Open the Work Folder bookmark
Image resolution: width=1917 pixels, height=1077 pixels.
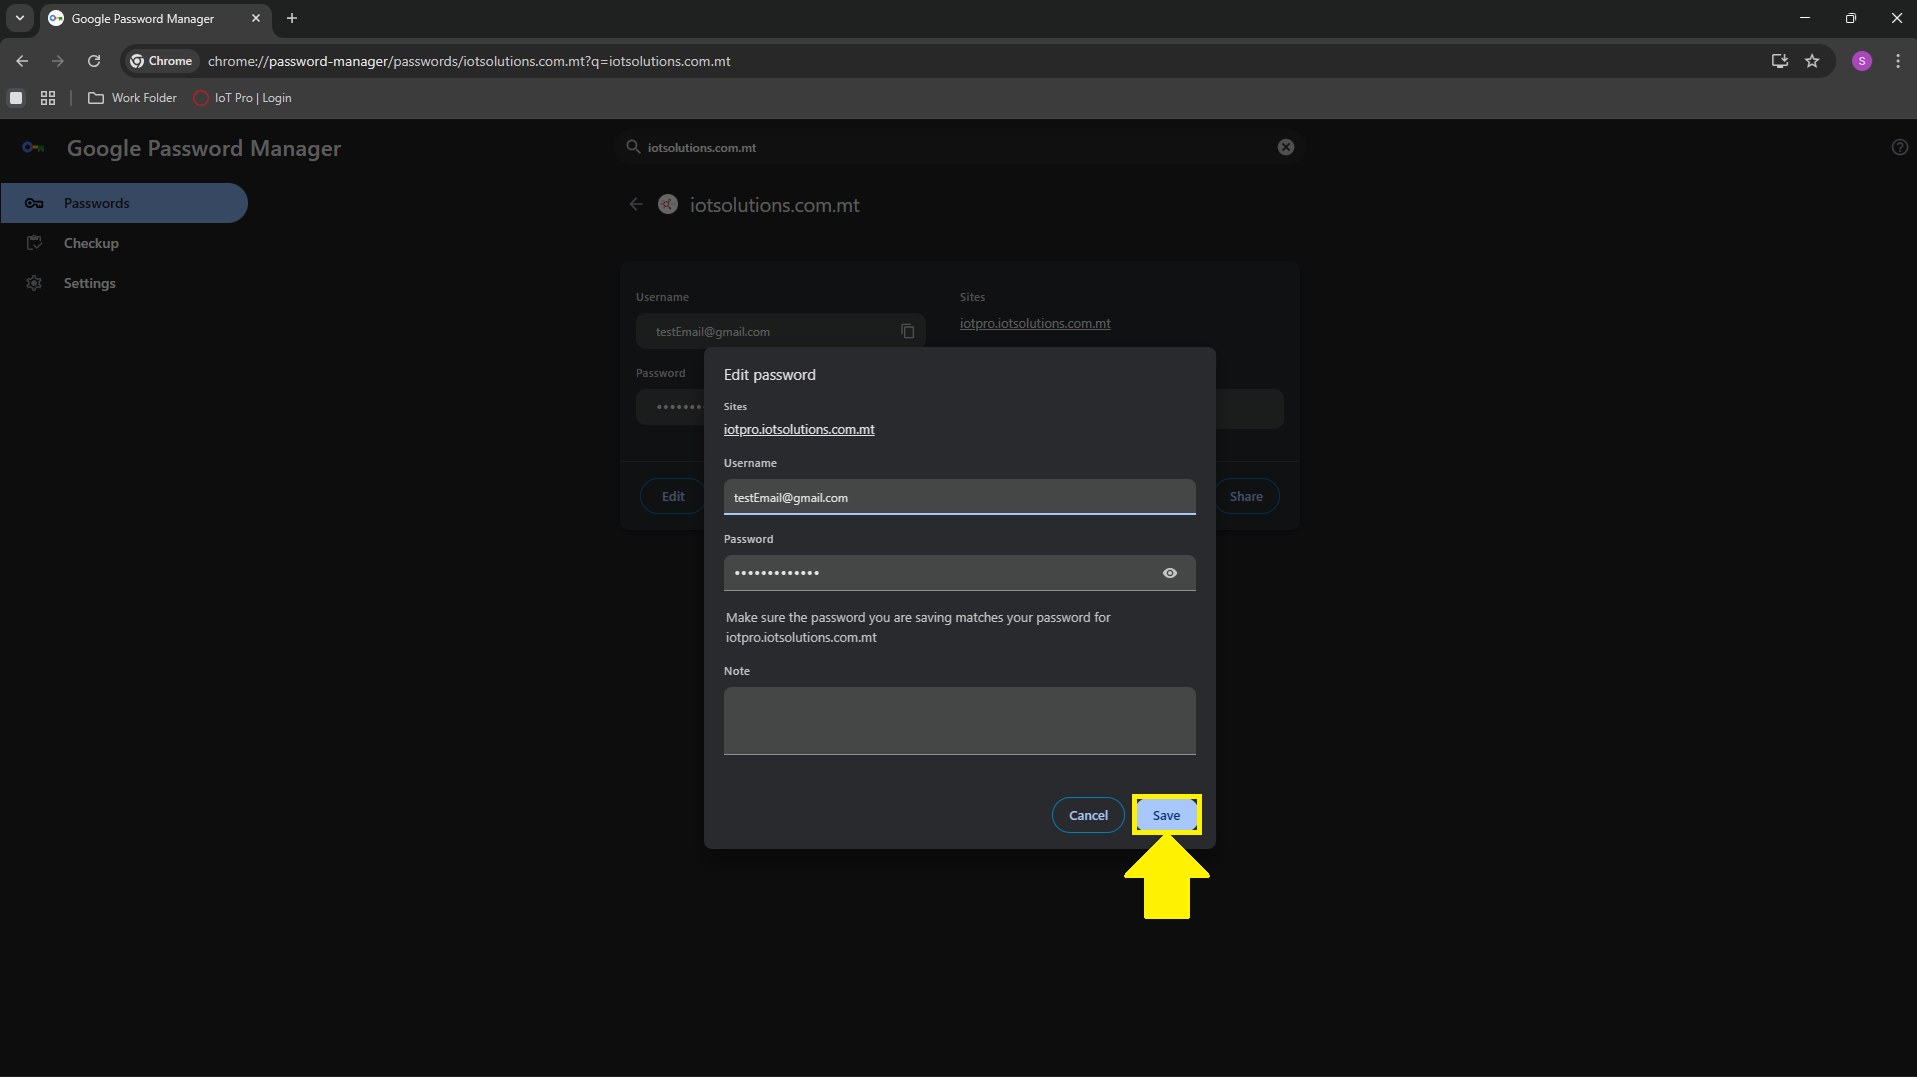point(133,98)
